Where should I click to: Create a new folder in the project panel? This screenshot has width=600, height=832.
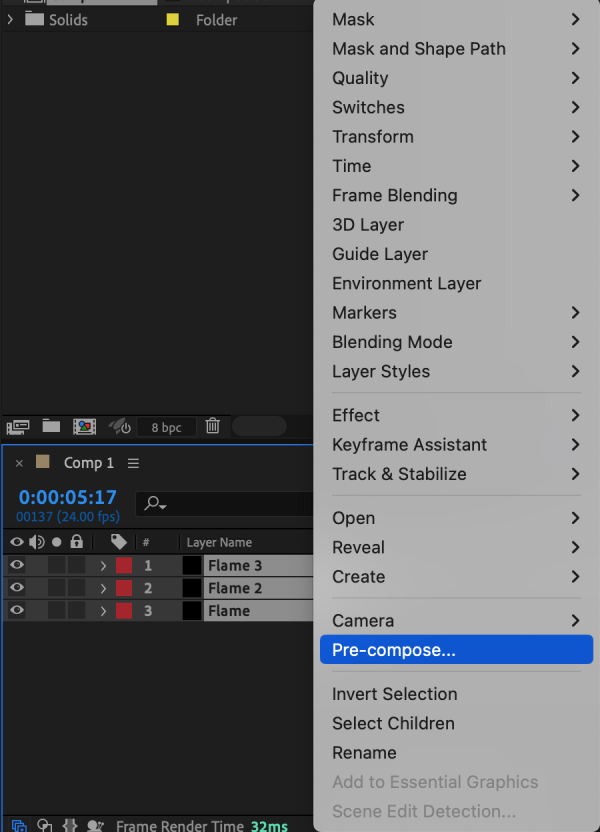[51, 426]
